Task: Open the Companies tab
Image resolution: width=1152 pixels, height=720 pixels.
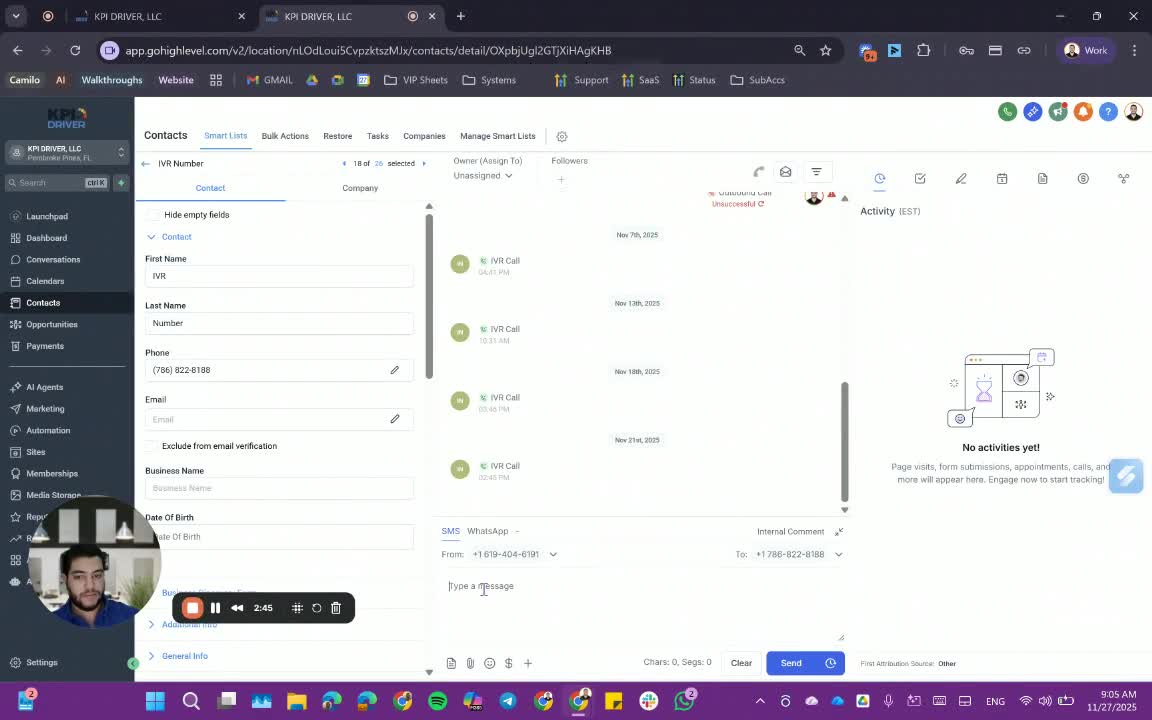Action: (424, 136)
